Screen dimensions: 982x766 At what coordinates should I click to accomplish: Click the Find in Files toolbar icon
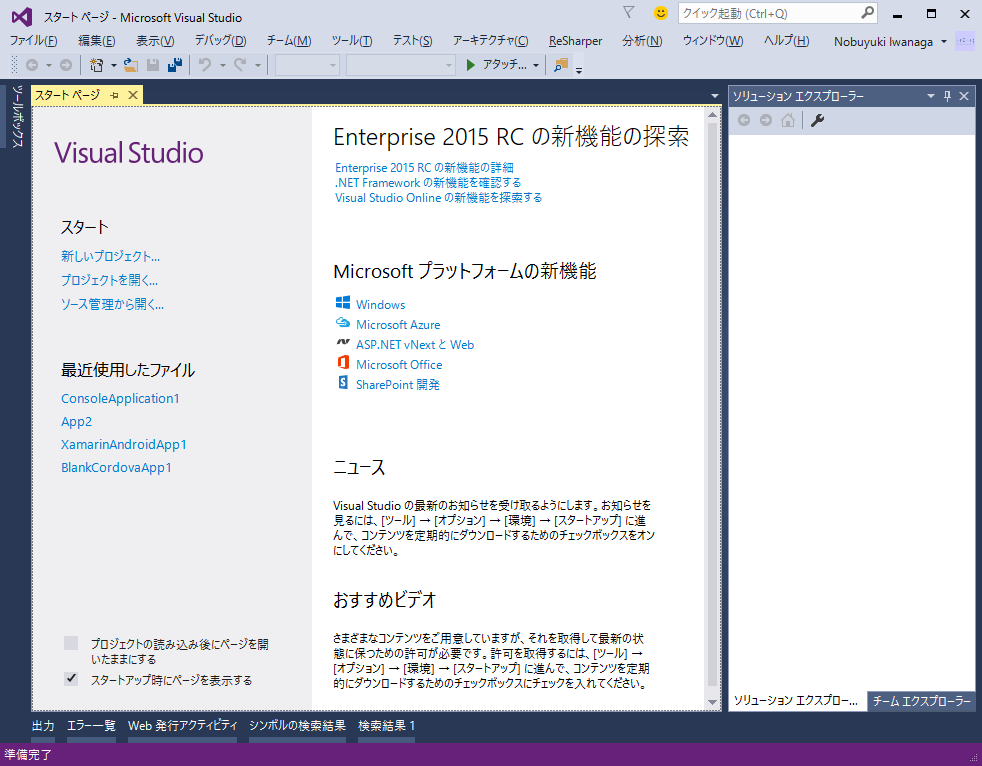pyautogui.click(x=561, y=65)
